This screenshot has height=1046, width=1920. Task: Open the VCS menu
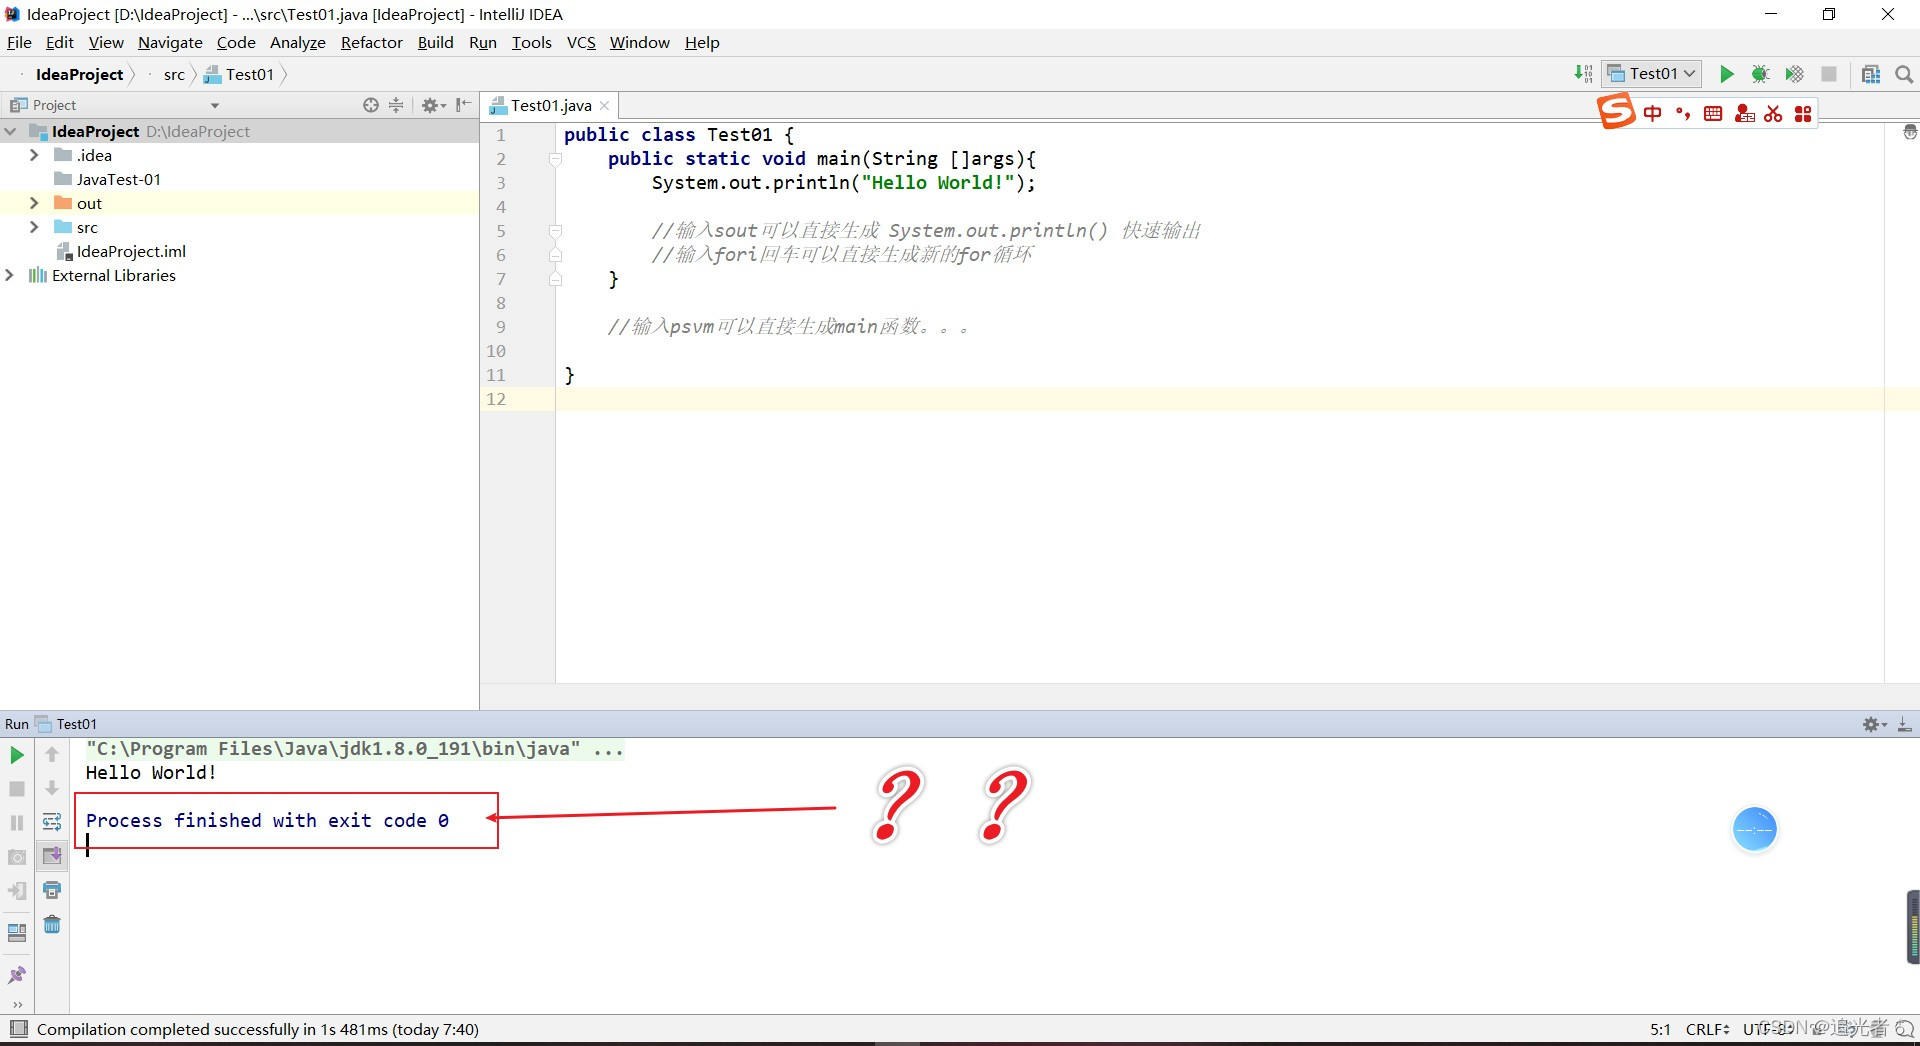581,42
